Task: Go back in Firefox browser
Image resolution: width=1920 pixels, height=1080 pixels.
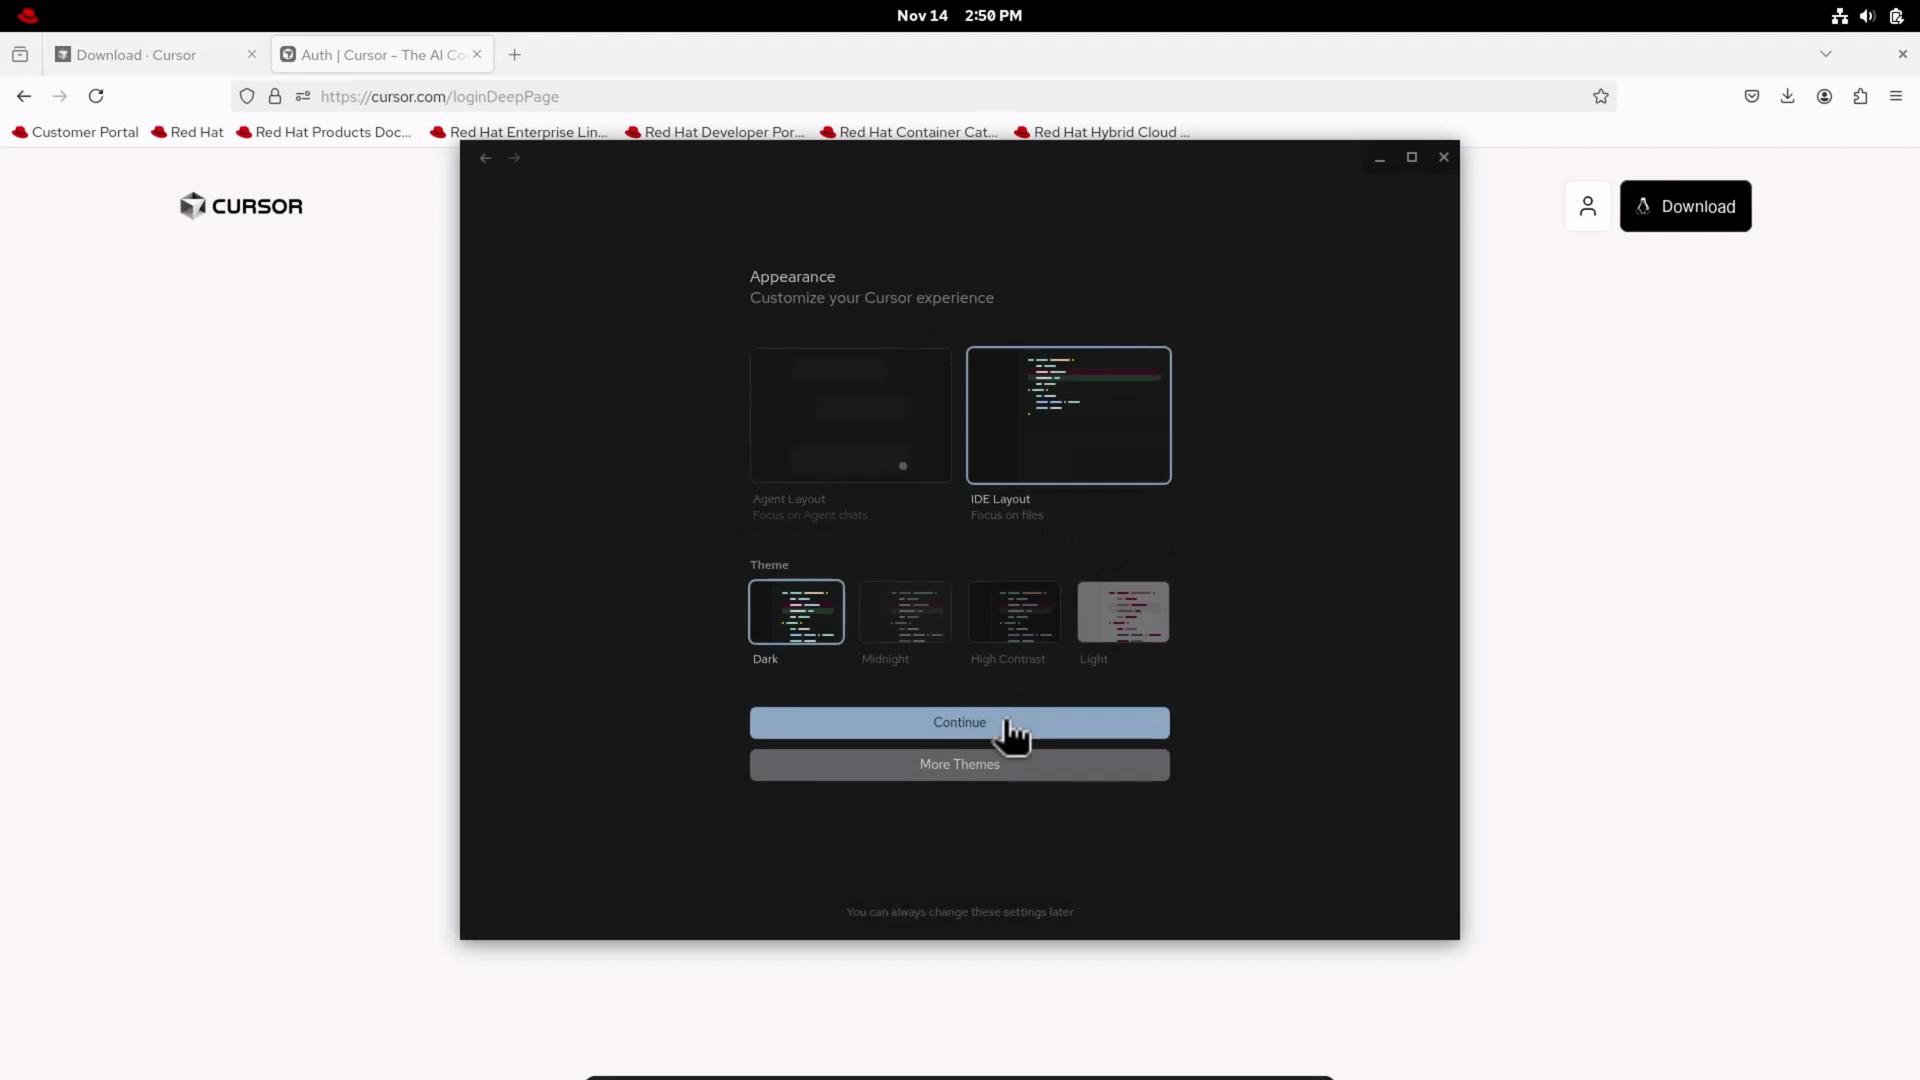Action: click(24, 96)
